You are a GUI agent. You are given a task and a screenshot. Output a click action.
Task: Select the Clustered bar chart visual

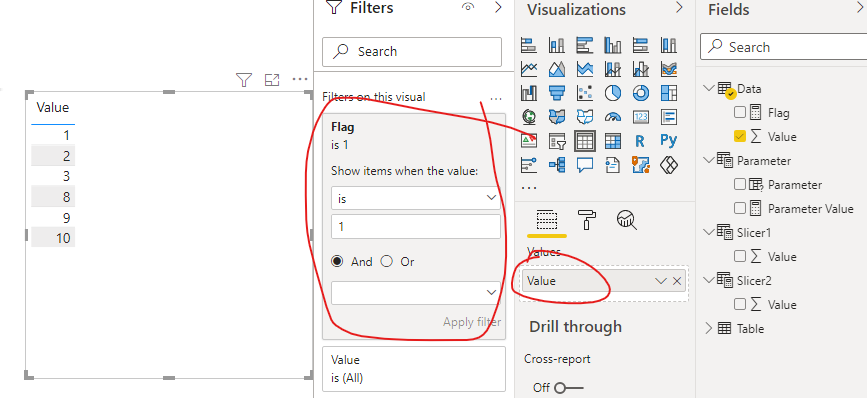pos(584,45)
